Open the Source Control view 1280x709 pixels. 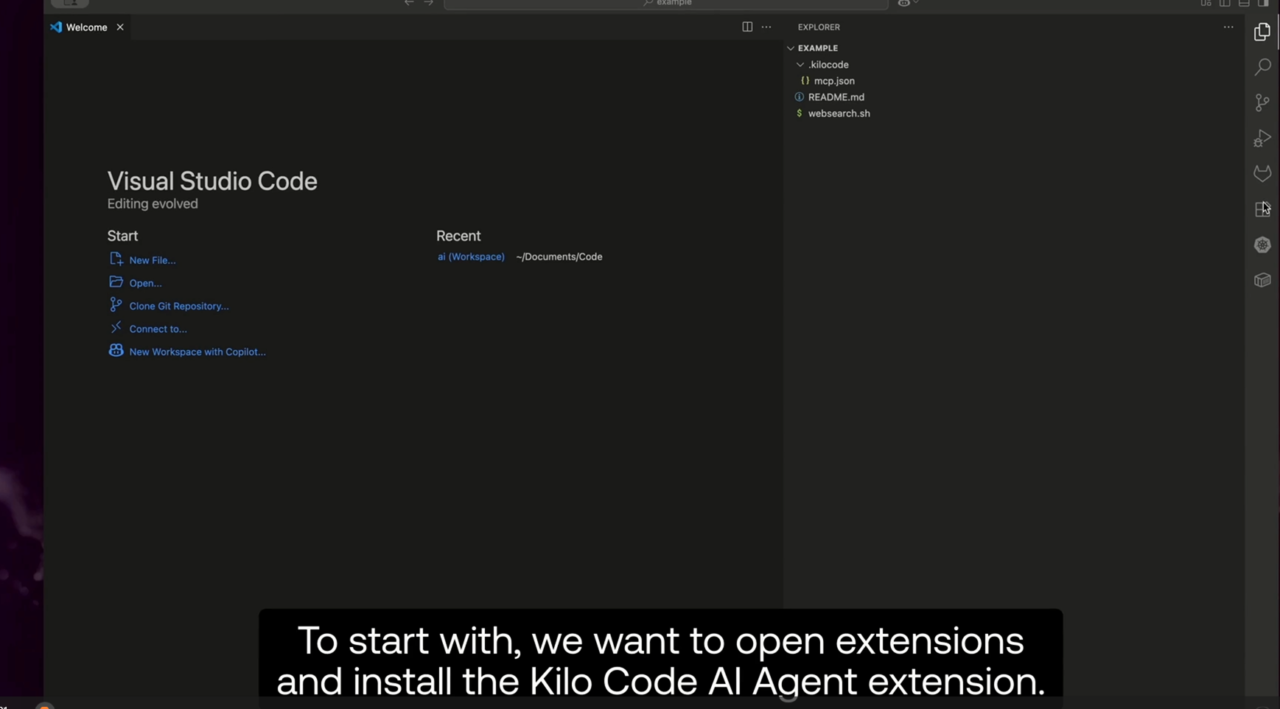[1262, 103]
